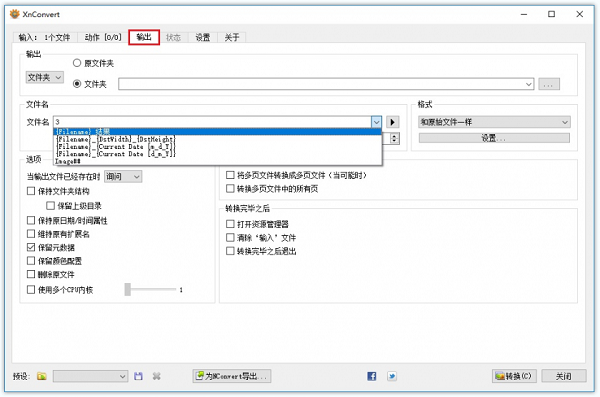Switch to the 输入: 1个文件 tab

[44, 37]
